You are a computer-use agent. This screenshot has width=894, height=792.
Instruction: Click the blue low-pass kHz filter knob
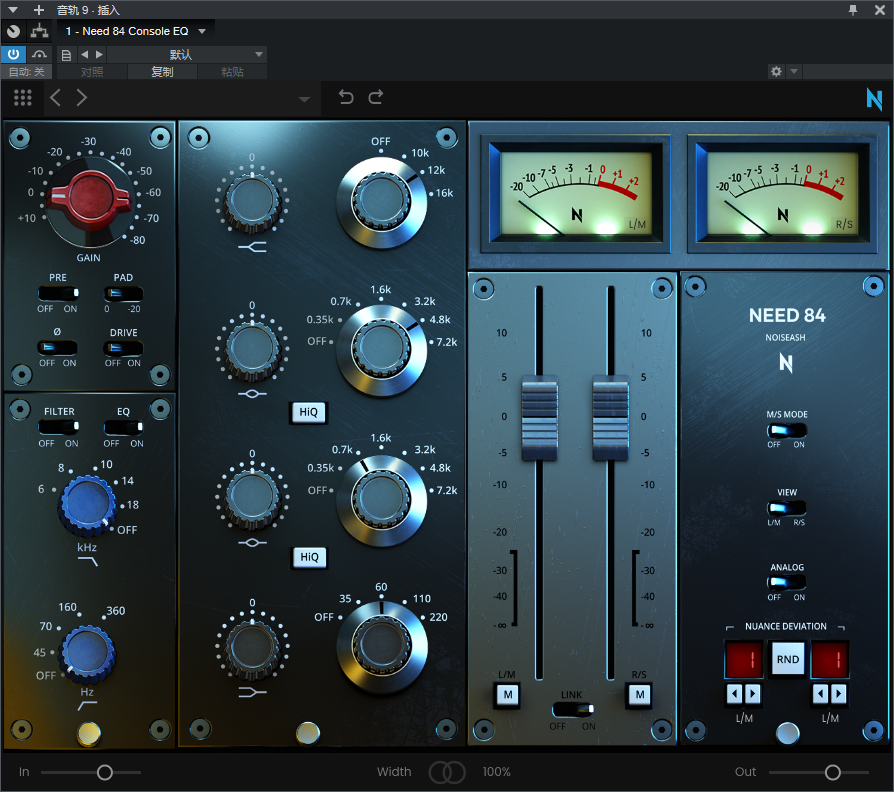(x=87, y=505)
